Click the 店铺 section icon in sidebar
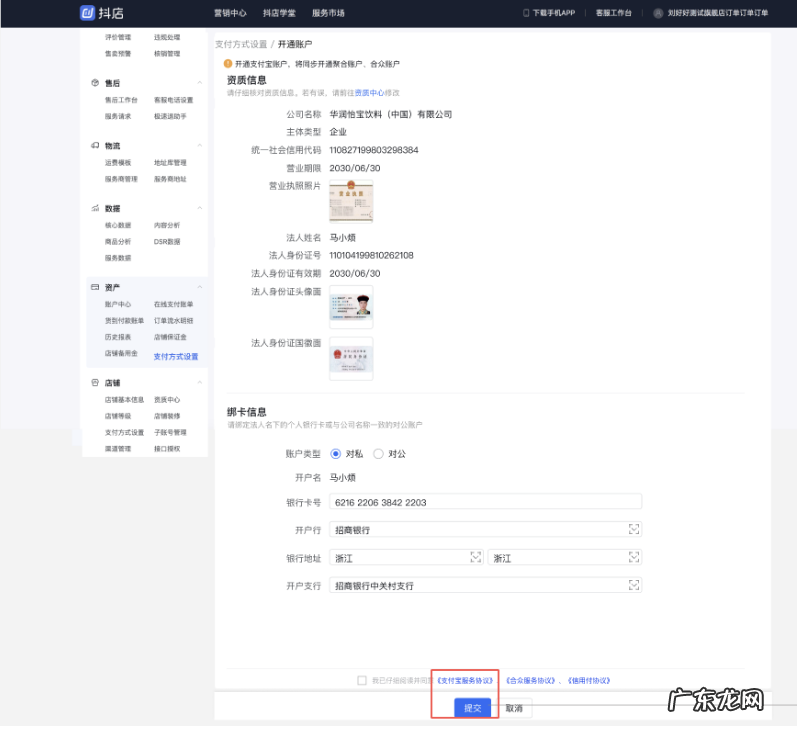Screen dimensions: 802x729 click(94, 382)
